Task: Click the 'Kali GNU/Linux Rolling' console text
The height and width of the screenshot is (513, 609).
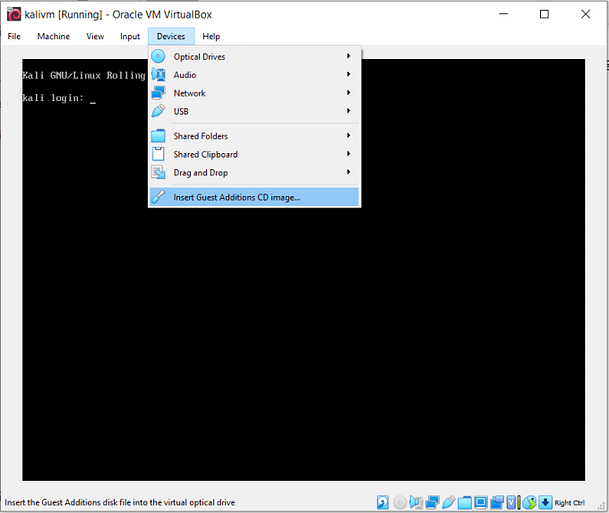Action: (84, 75)
